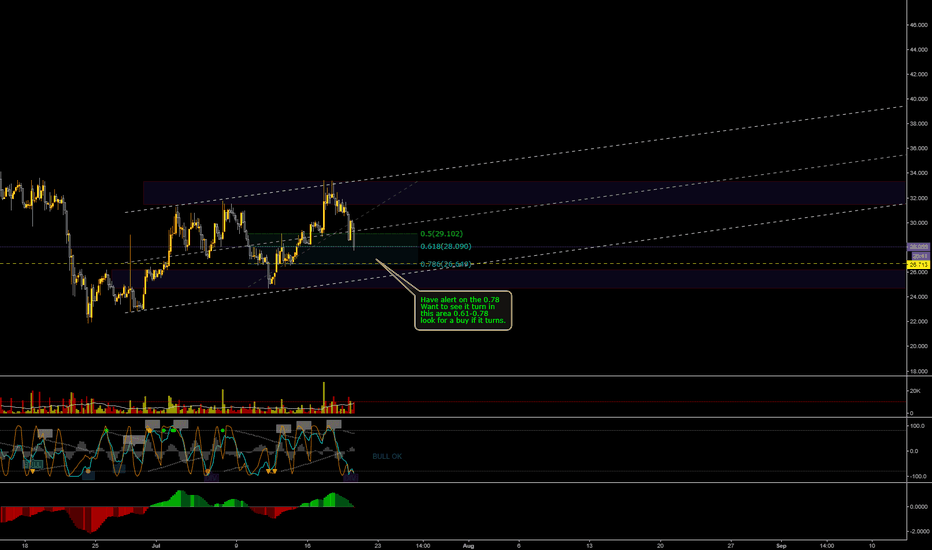Click the 100.0 oscillator scale label

[918, 426]
